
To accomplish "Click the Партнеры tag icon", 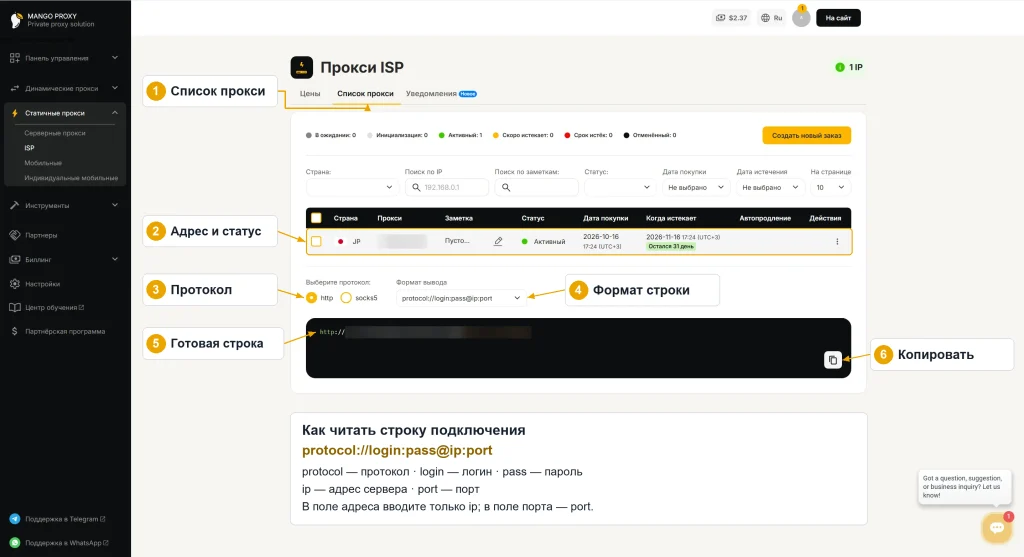I will pos(14,235).
